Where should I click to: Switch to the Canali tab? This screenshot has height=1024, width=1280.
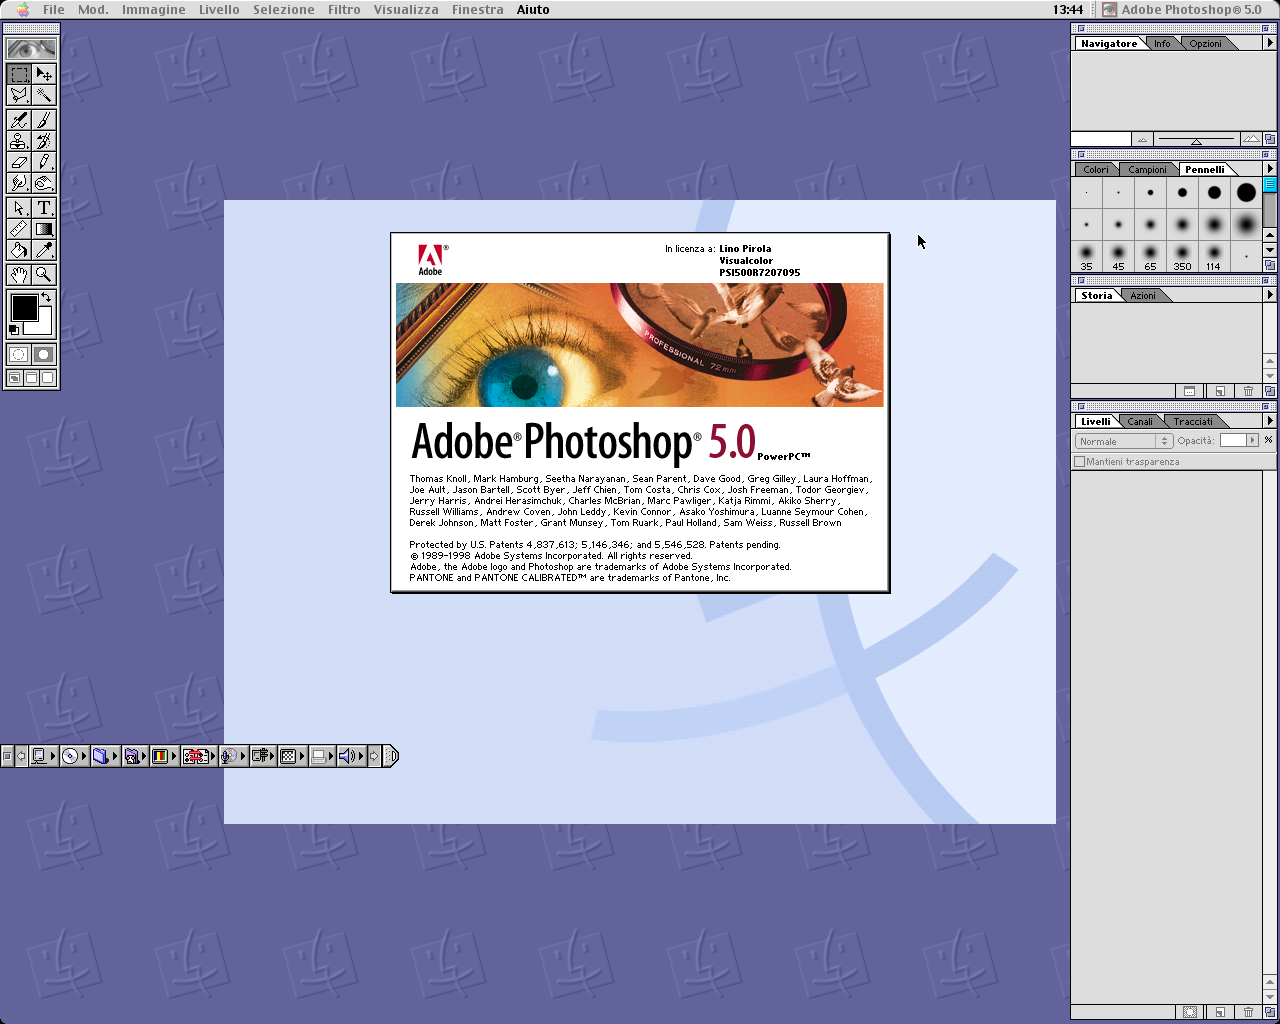(1140, 422)
